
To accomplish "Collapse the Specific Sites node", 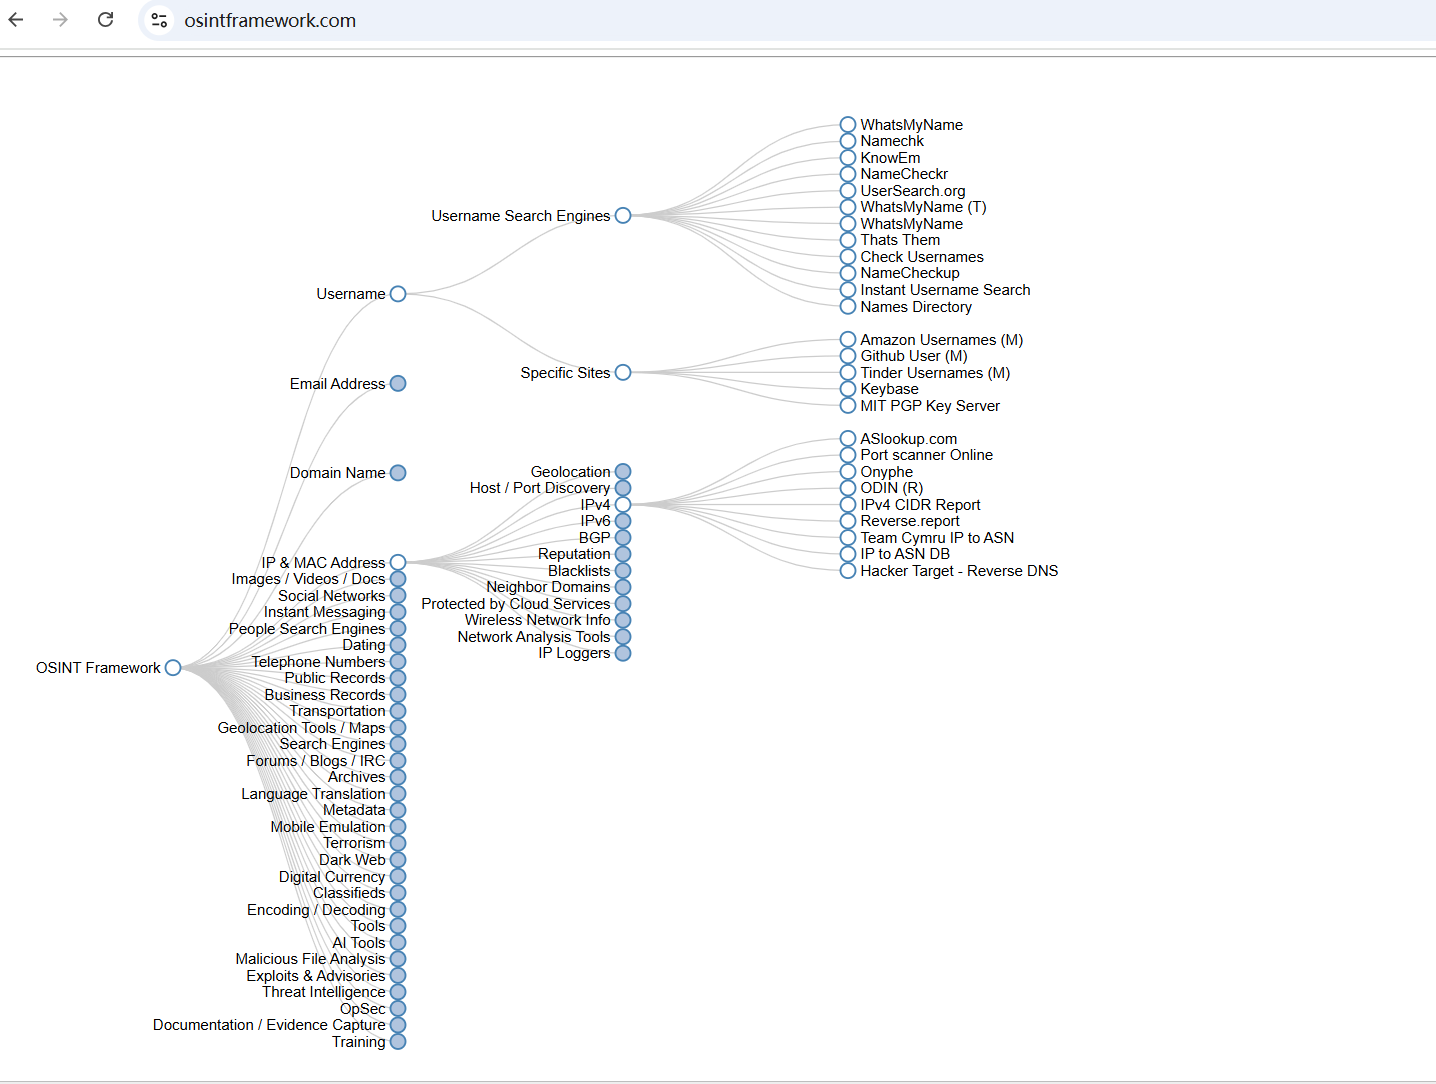I will tap(623, 373).
